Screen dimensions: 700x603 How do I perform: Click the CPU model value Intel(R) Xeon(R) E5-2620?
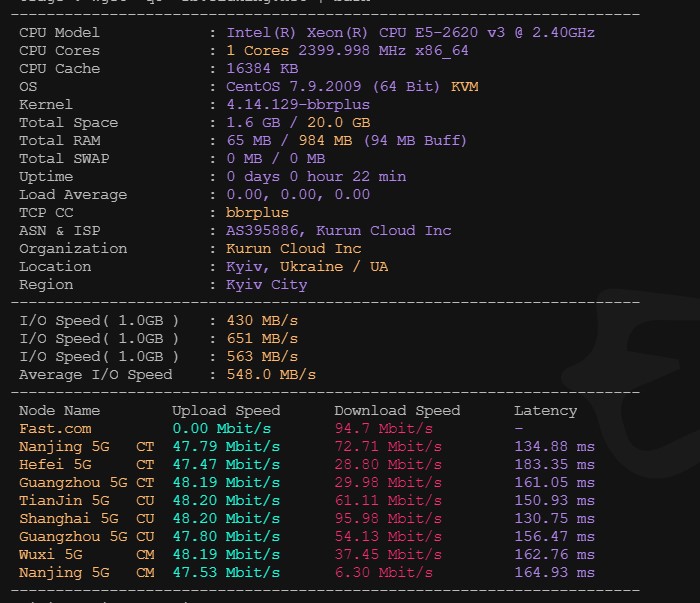pyautogui.click(x=410, y=33)
